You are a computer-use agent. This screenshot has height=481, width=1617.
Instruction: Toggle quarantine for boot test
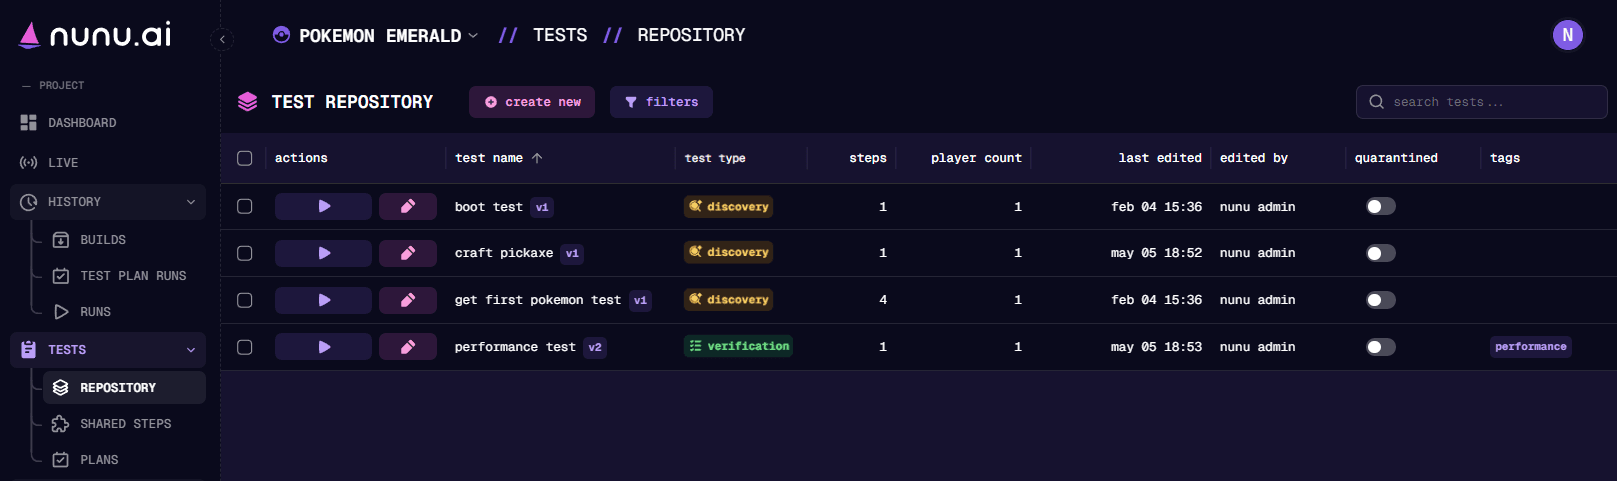1381,206
